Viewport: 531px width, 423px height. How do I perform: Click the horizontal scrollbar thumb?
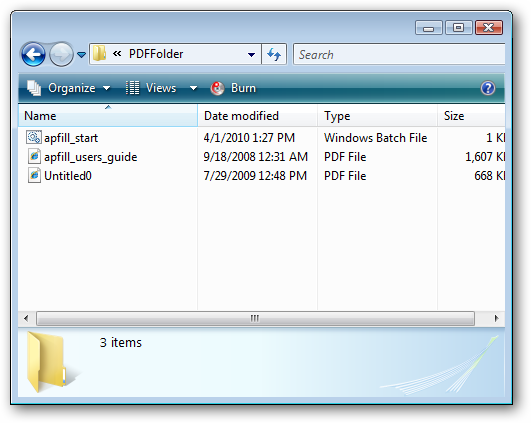pos(255,318)
